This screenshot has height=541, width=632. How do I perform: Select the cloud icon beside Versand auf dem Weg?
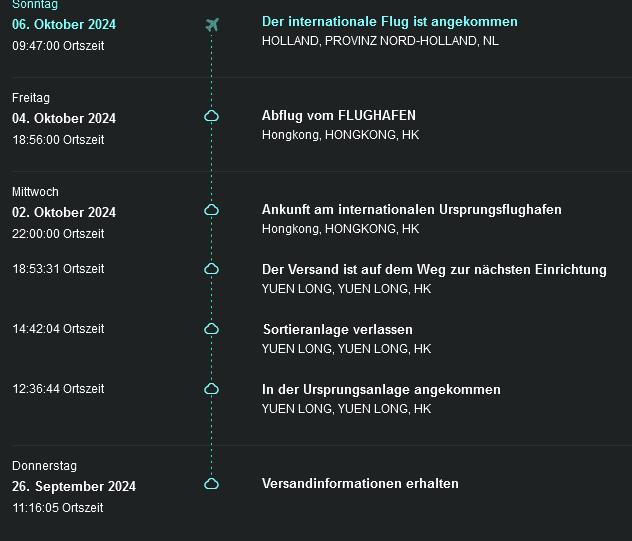pyautogui.click(x=211, y=269)
